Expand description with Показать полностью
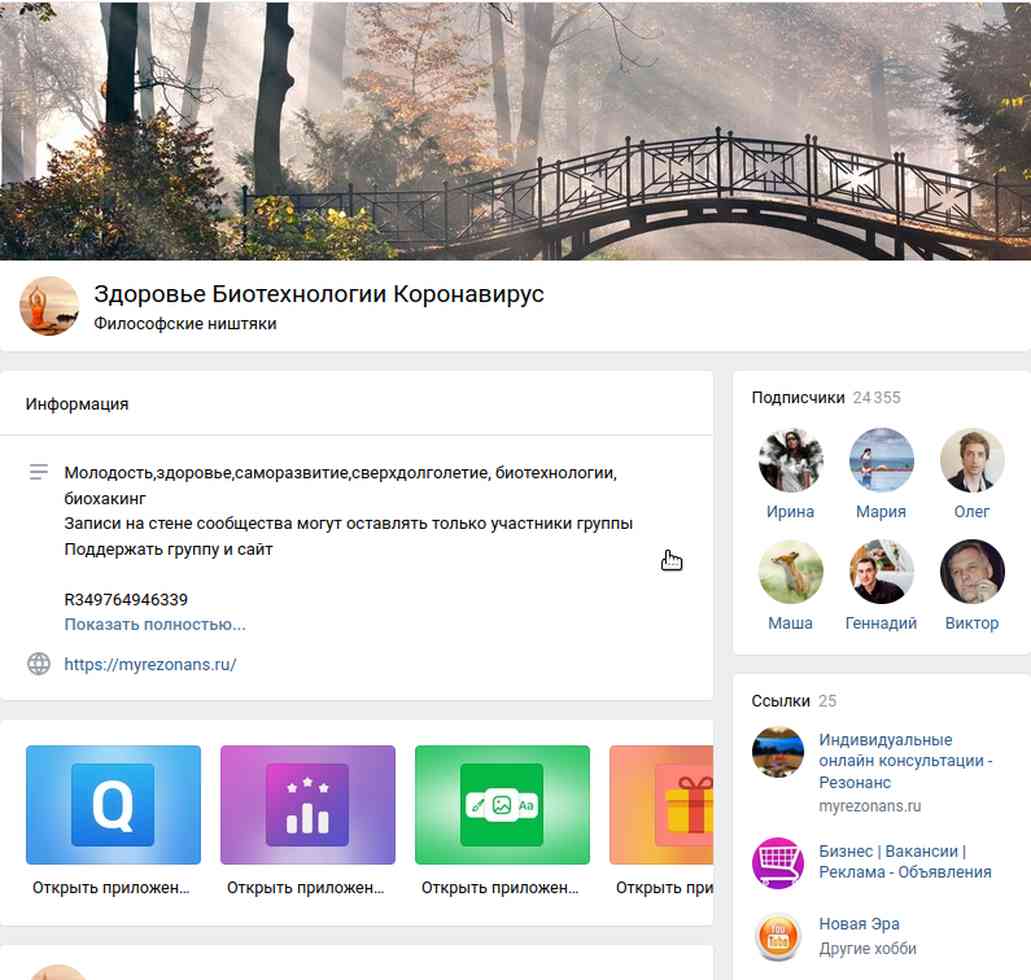The image size is (1031, 980). coord(155,624)
